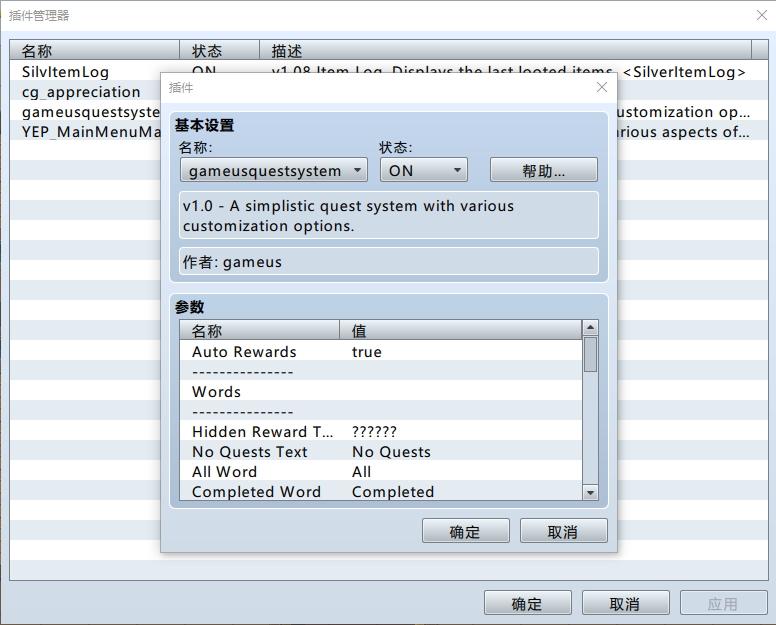Click the plugin description text box

[388, 215]
